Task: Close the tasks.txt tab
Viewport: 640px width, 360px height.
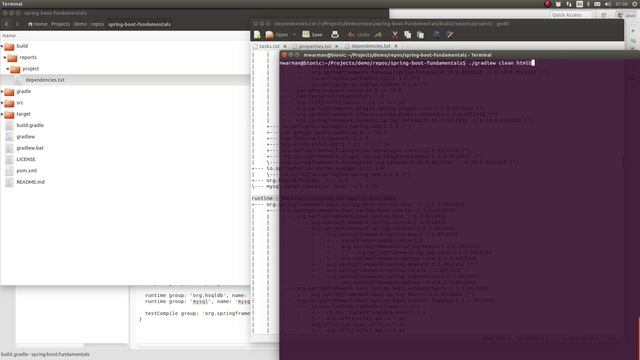Action: (x=285, y=46)
